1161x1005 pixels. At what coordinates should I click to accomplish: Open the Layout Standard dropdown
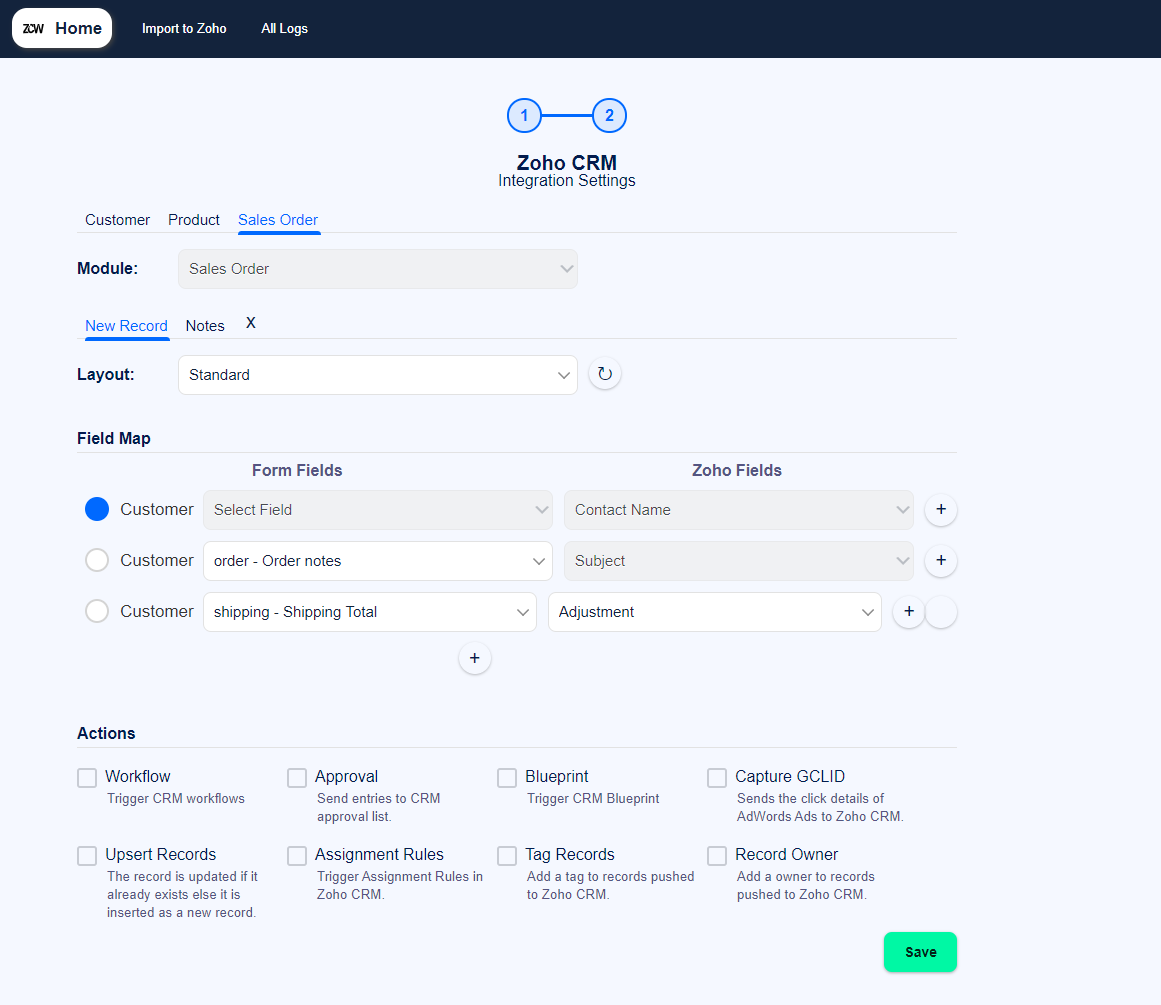pyautogui.click(x=378, y=375)
